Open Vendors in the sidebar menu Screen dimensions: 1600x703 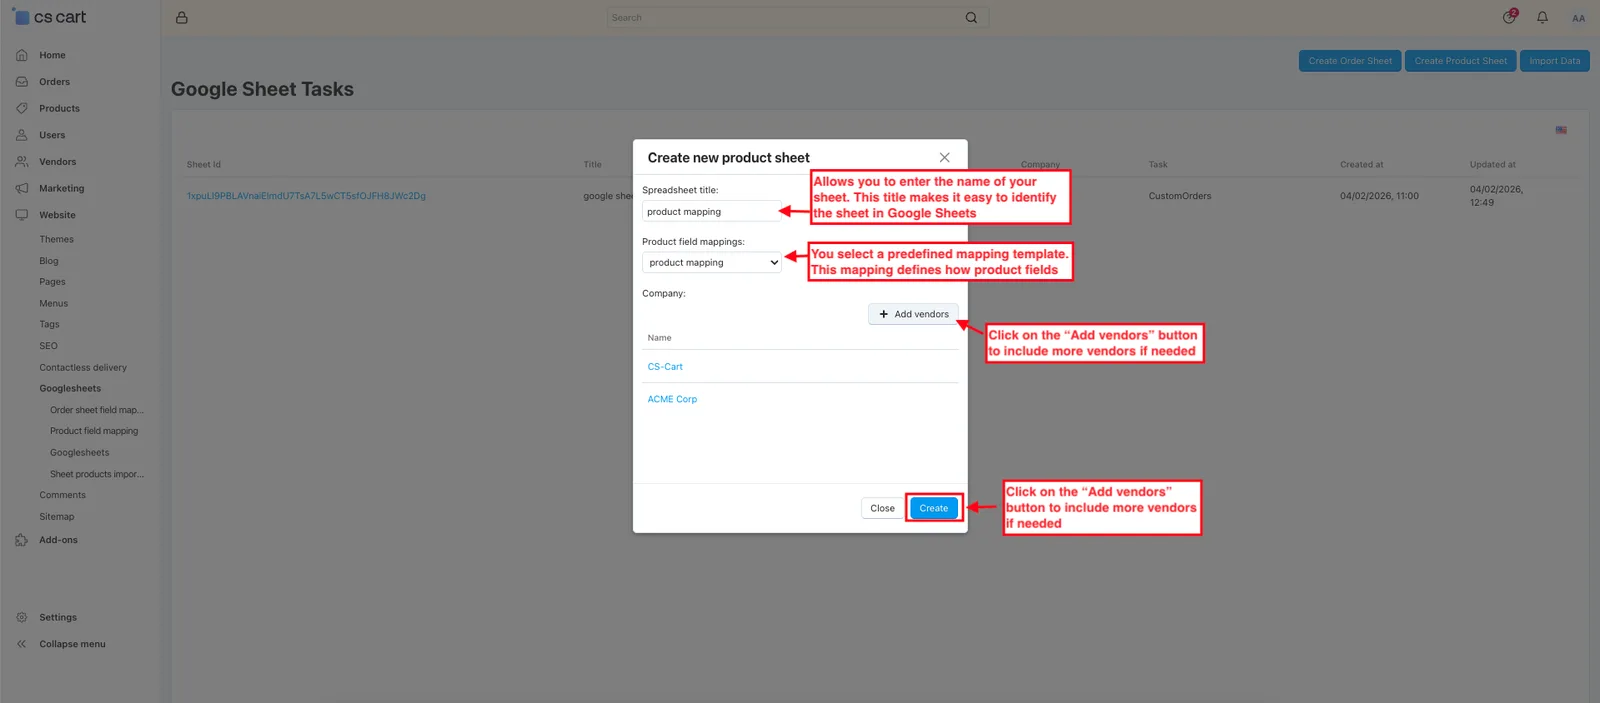(x=58, y=162)
